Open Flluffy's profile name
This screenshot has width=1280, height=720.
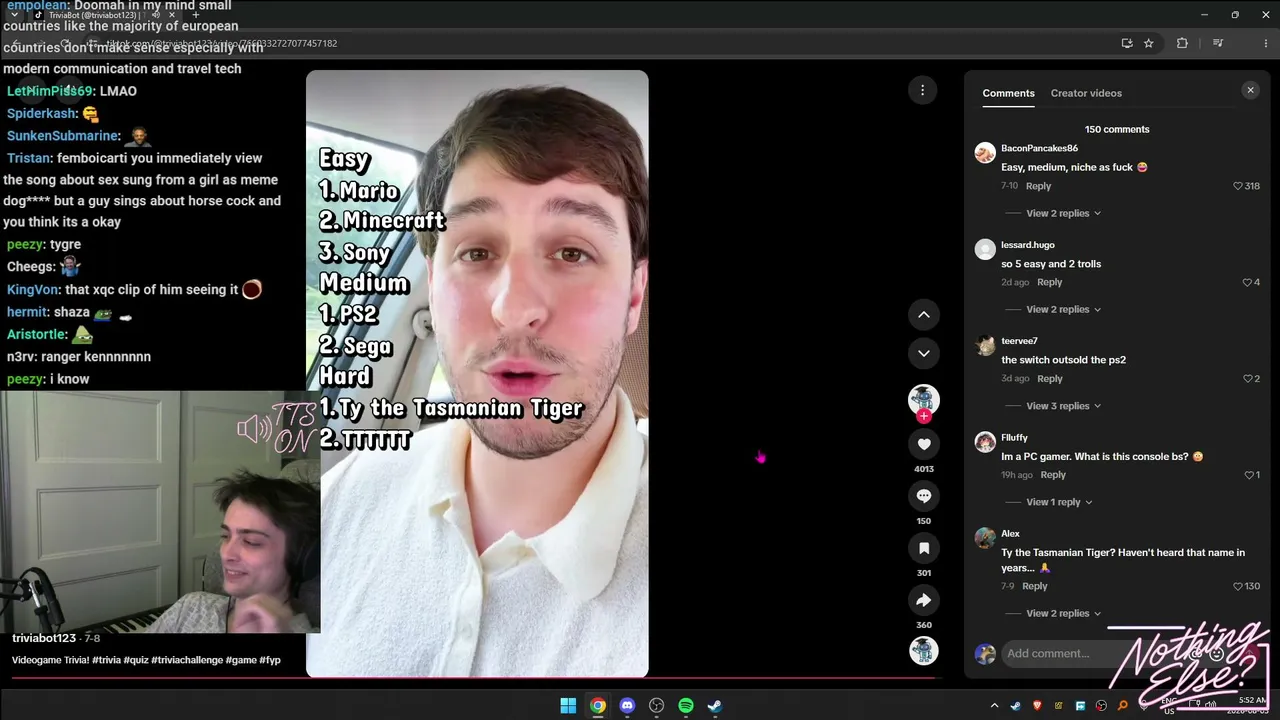[x=1014, y=437]
